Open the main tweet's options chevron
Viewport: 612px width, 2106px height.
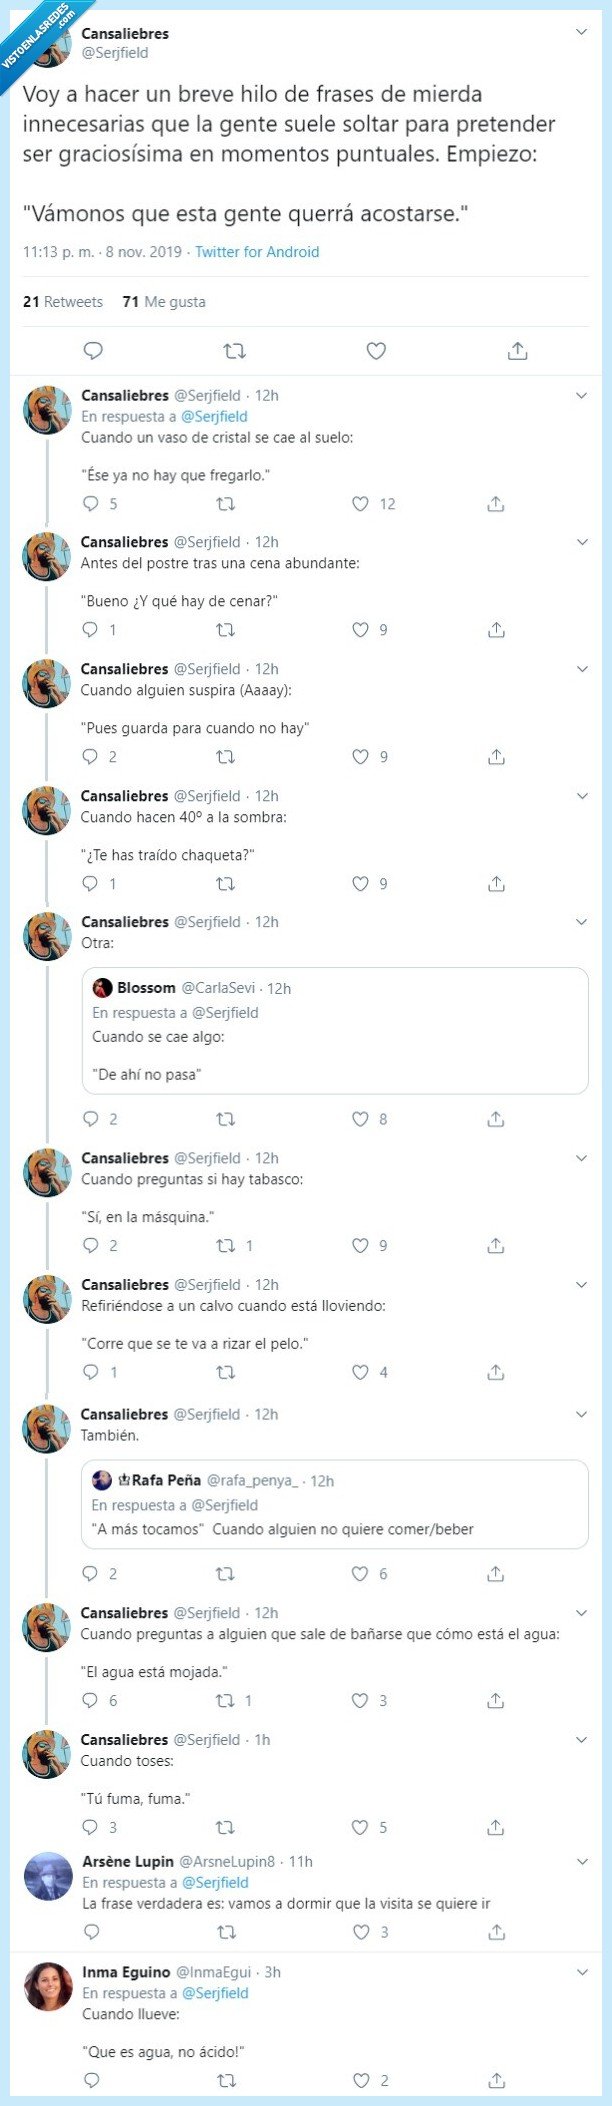point(581,30)
